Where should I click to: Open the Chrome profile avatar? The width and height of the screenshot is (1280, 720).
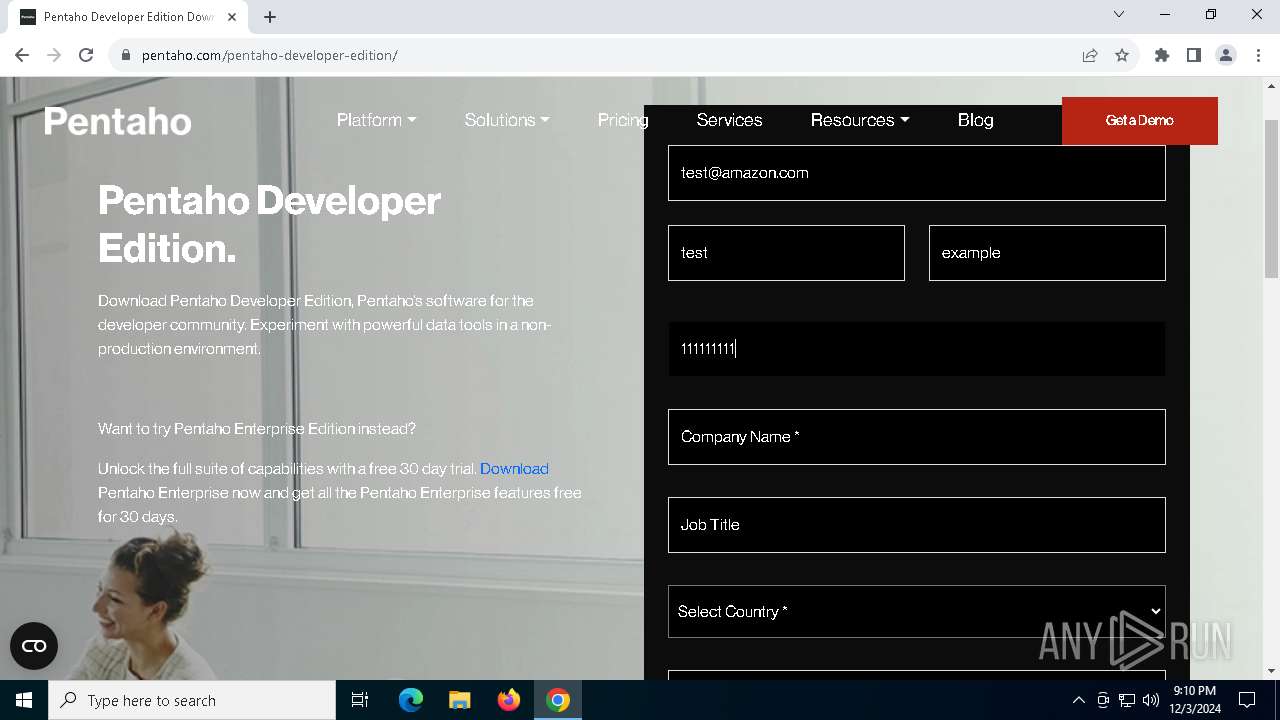pyautogui.click(x=1226, y=55)
